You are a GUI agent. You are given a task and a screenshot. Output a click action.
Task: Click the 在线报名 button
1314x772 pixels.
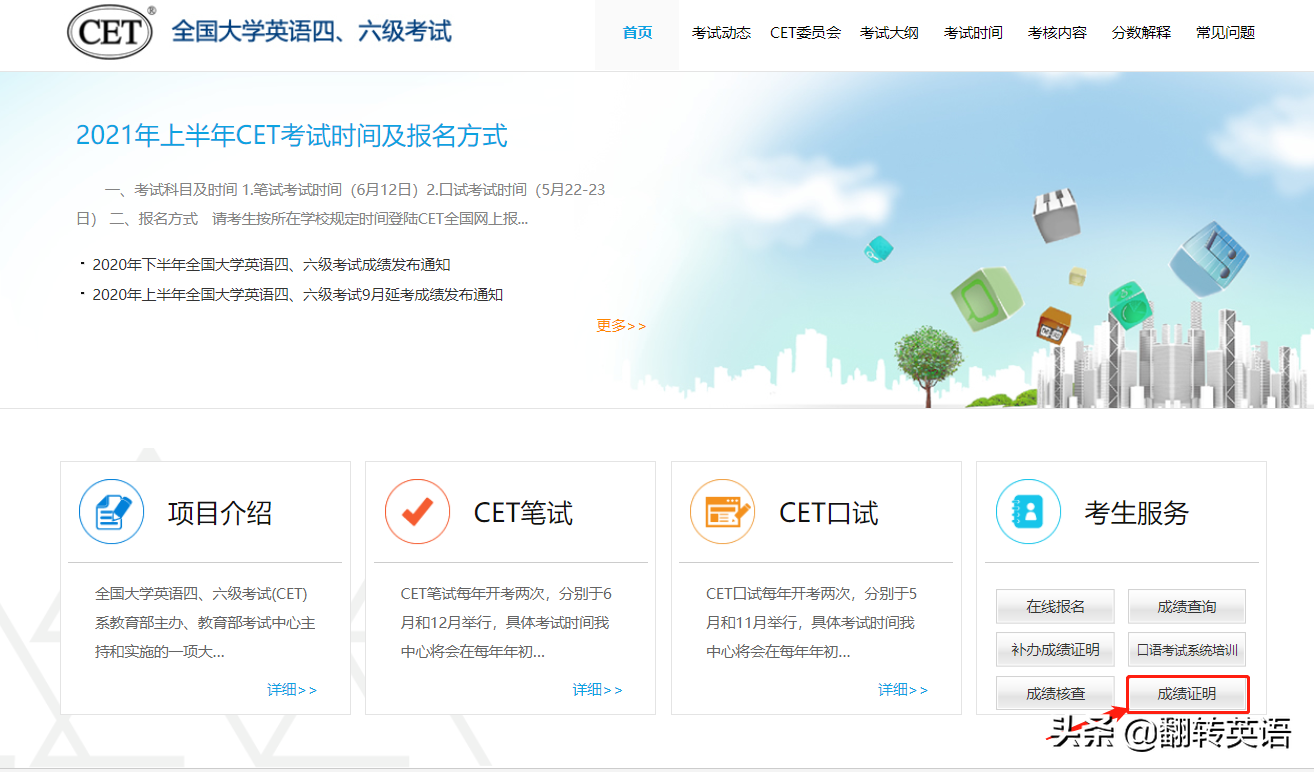pos(1055,606)
